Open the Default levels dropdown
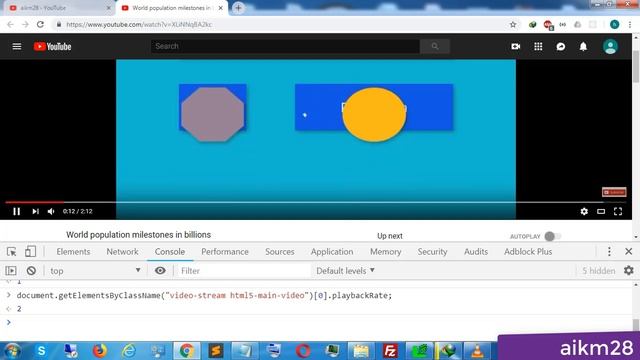The image size is (640, 360). 345,271
